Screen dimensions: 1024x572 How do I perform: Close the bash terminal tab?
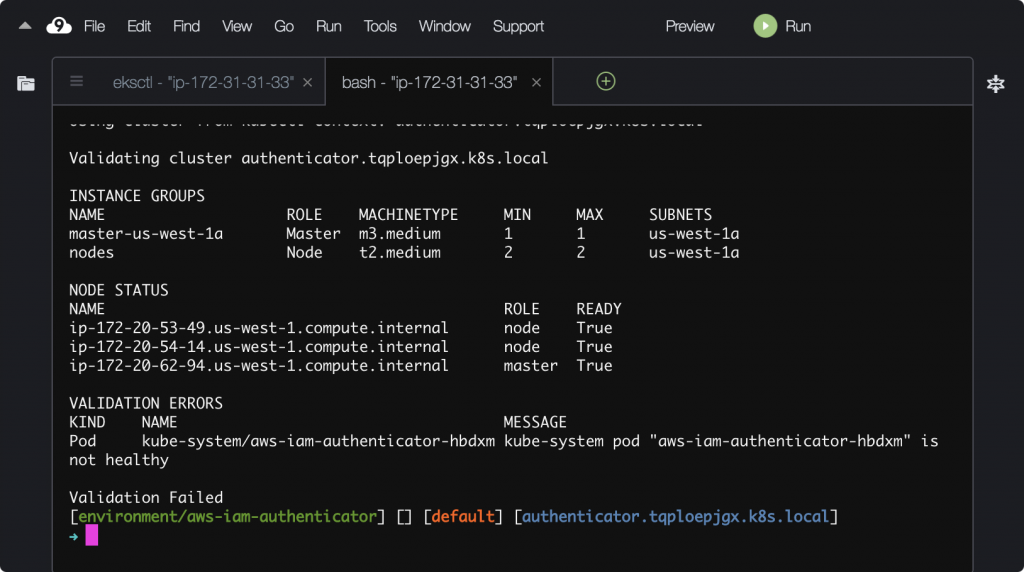[536, 83]
